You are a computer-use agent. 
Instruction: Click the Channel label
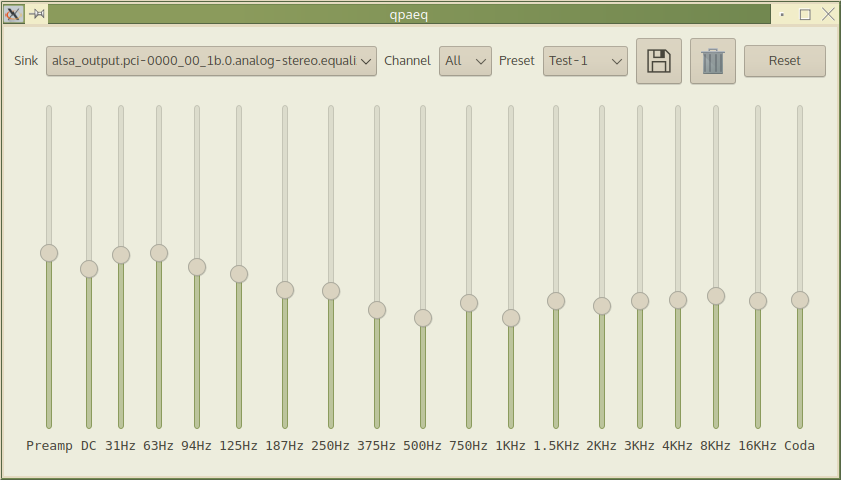[407, 61]
